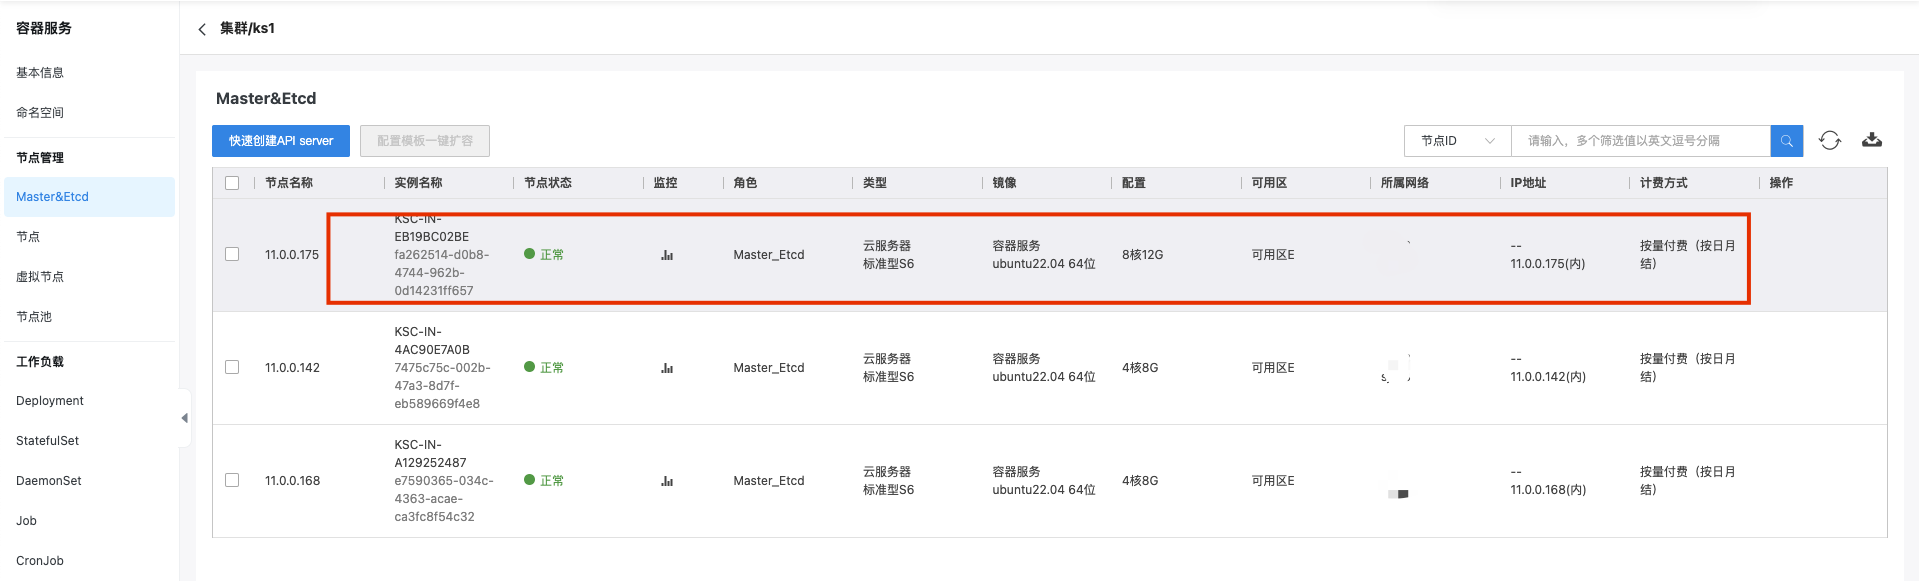Refresh the node list
Viewport: 1919px width, 581px height.
coord(1830,141)
